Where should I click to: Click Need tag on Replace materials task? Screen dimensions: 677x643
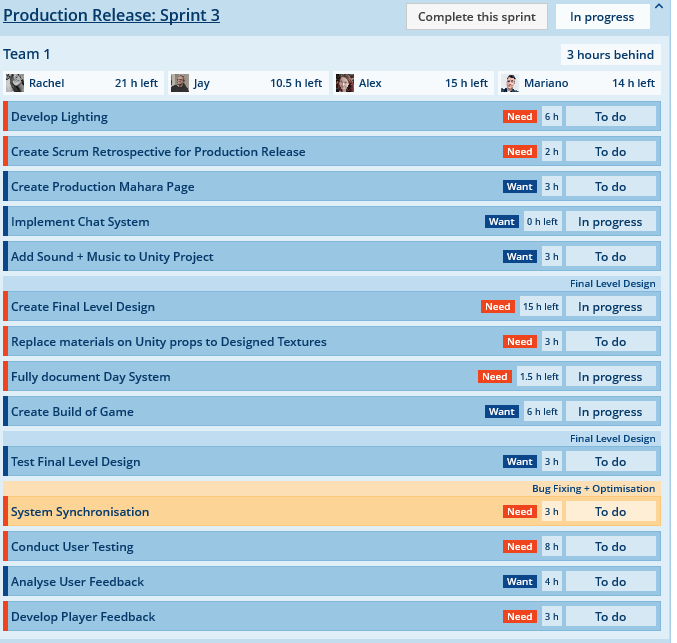519,342
